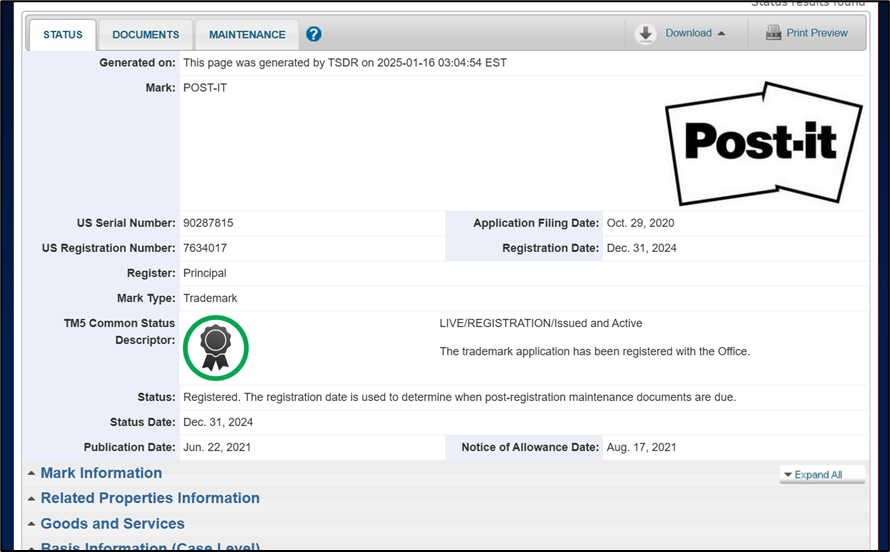Click the TSDR generated-on timestamp text
Image resolution: width=890 pixels, height=552 pixels.
pyautogui.click(x=345, y=63)
